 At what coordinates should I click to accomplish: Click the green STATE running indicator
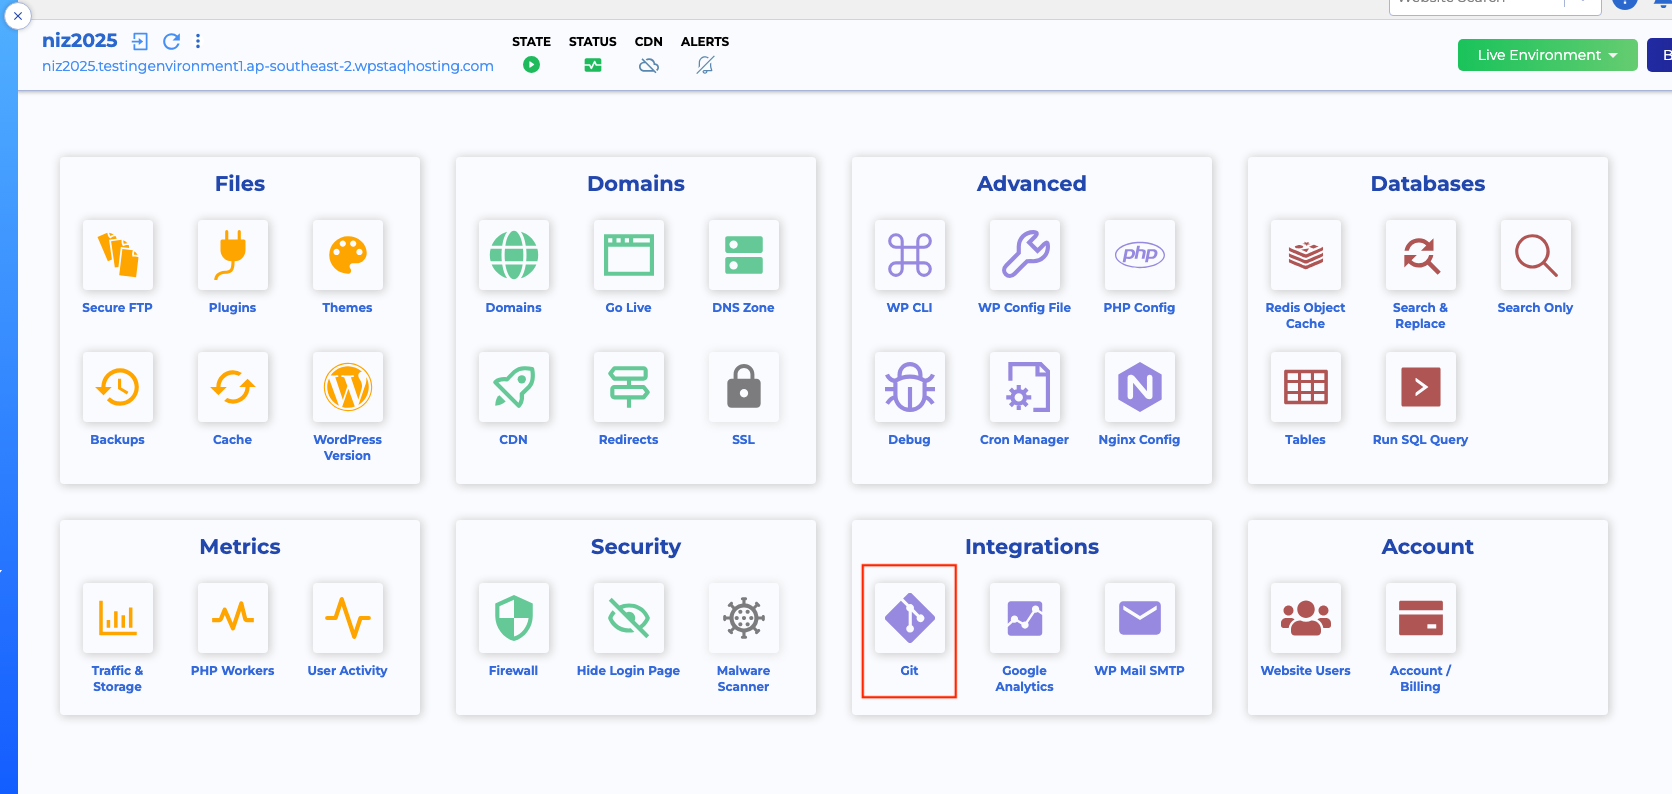(532, 65)
